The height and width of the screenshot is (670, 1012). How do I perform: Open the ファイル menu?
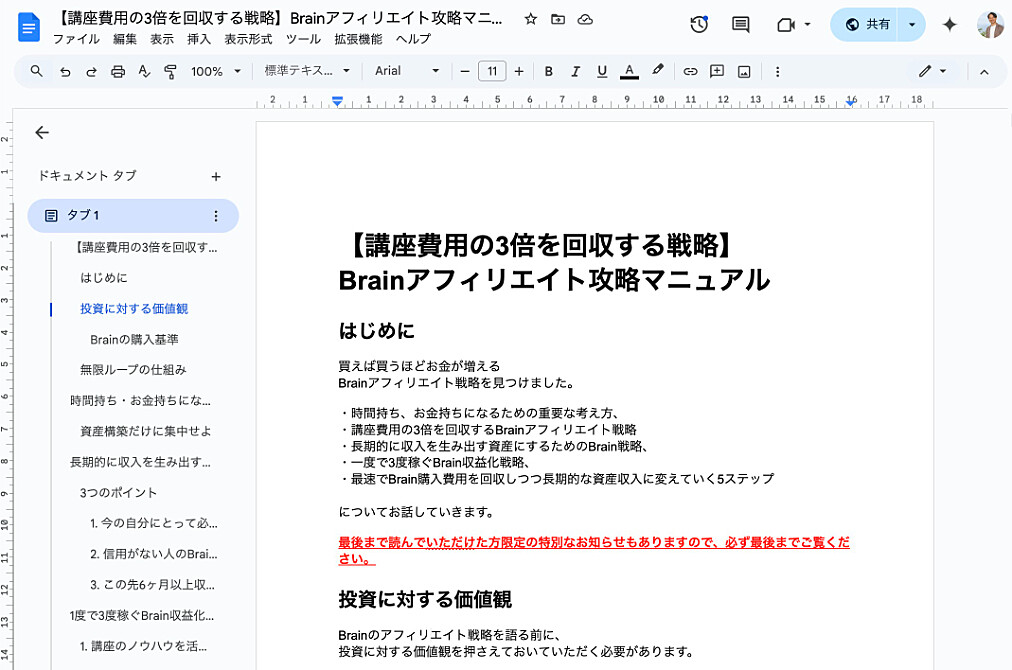[x=76, y=39]
